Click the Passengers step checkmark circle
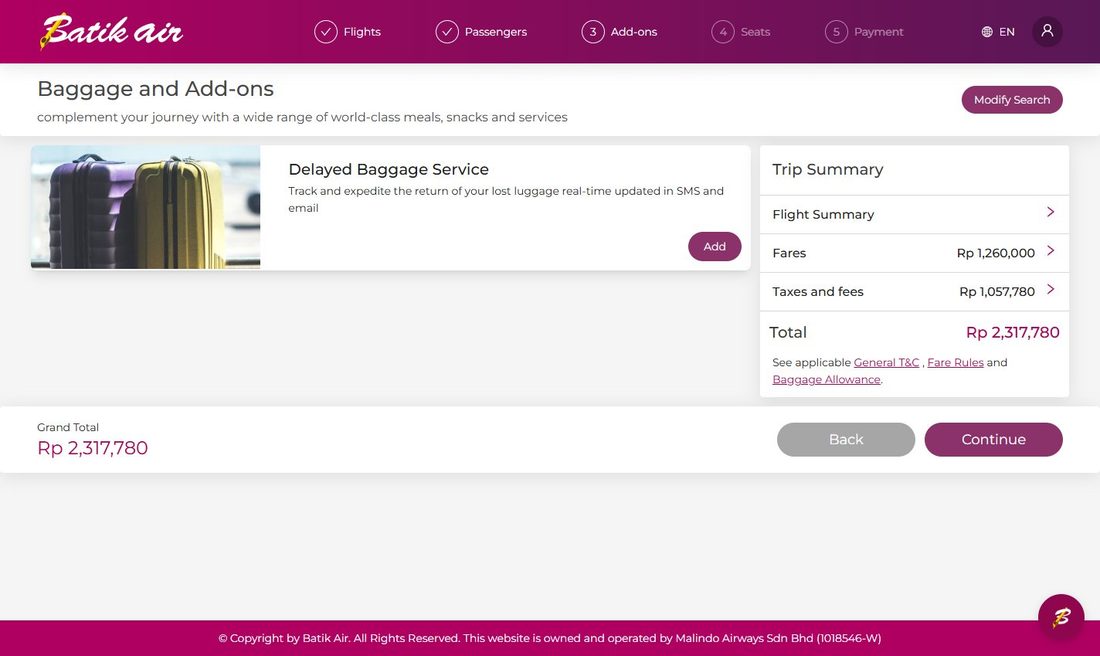The image size is (1100, 656). pos(447,32)
